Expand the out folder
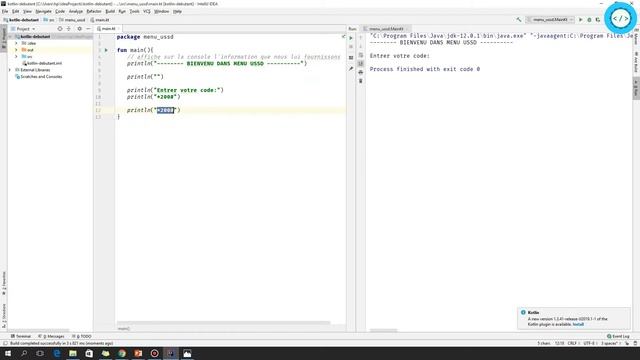Image resolution: width=640 pixels, height=360 pixels. [x=16, y=50]
